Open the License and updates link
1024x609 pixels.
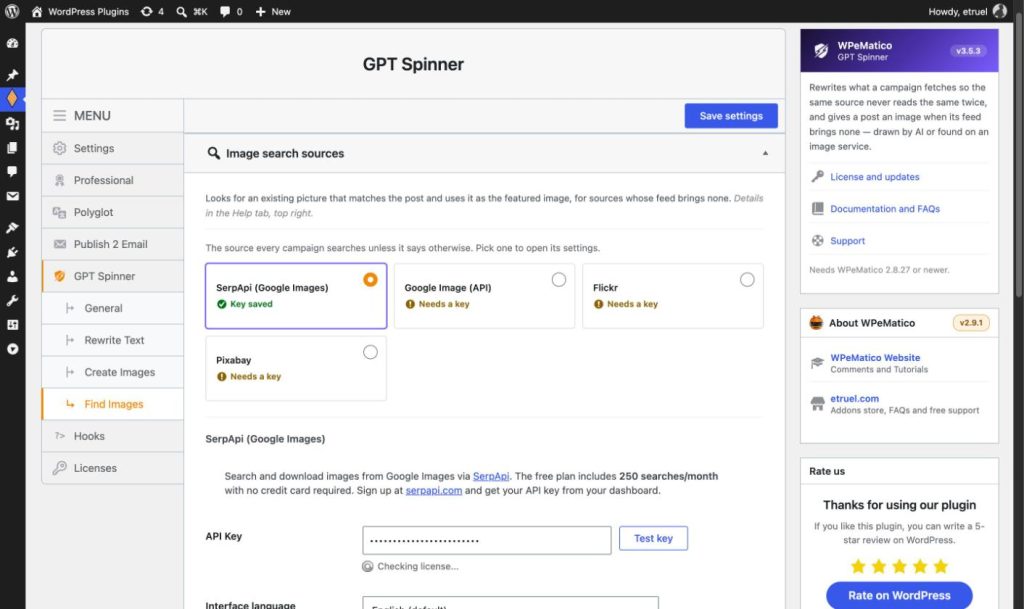[x=874, y=176]
